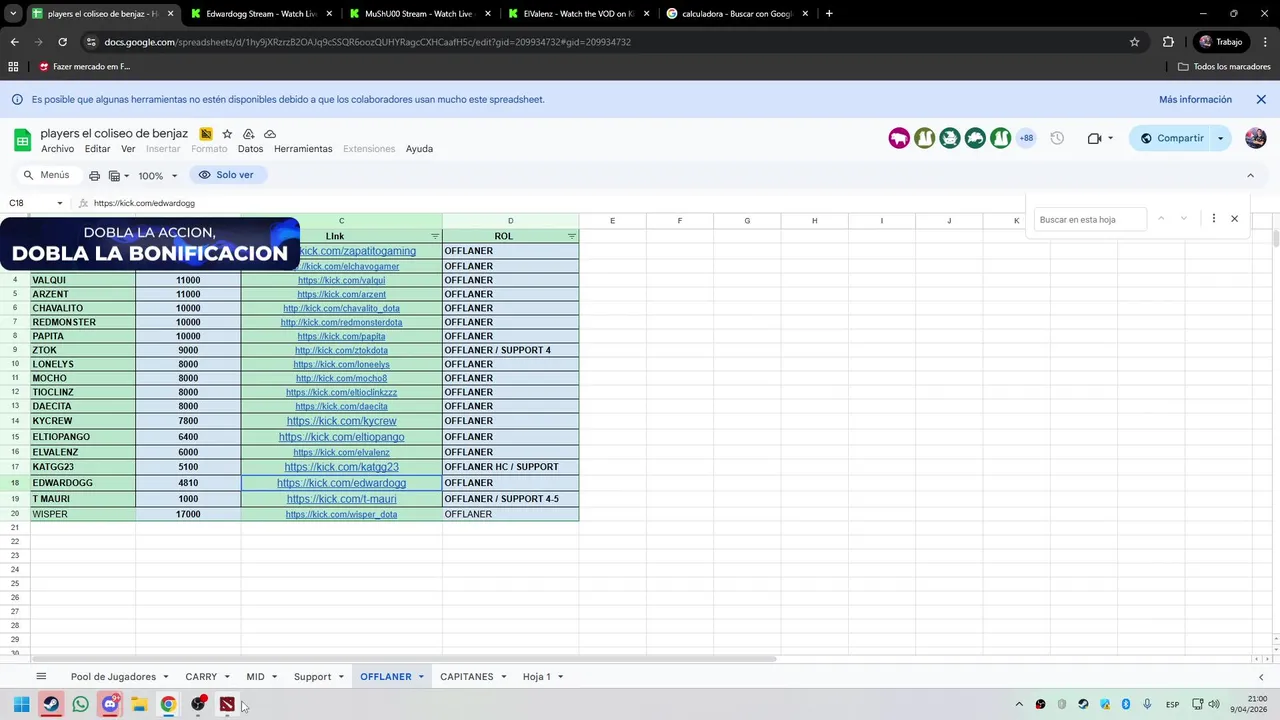
Task: Open Chrome extensions puzzle icon
Action: tap(1168, 42)
